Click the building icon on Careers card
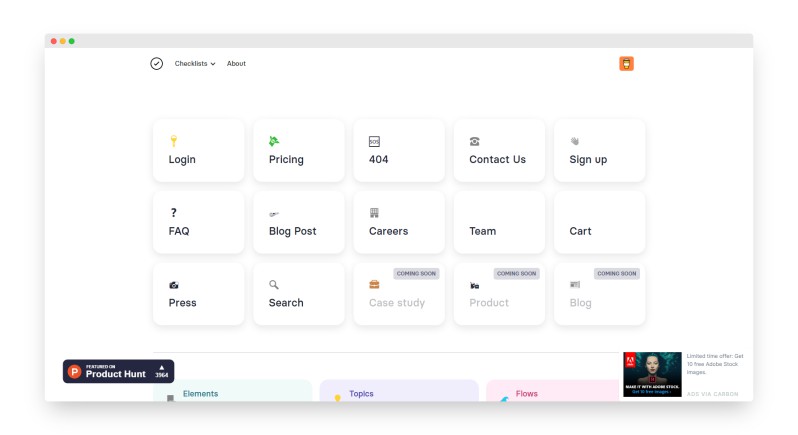 point(374,213)
